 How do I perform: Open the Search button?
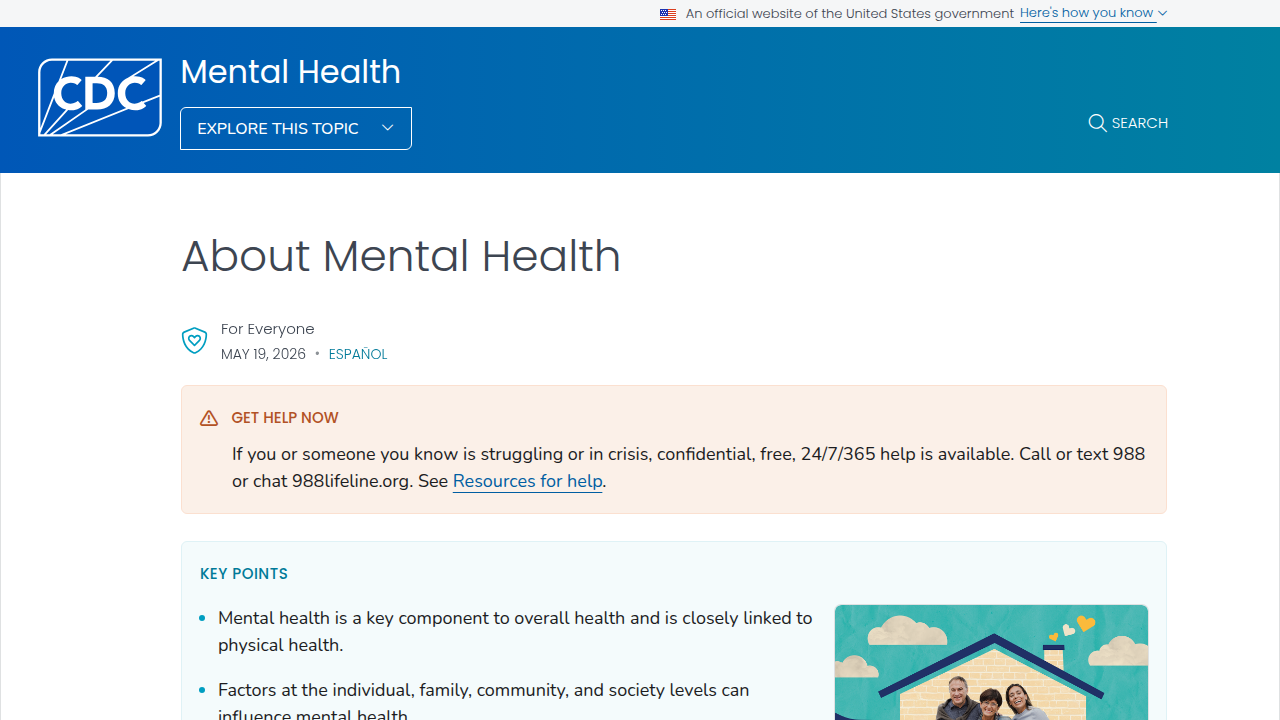tap(1128, 123)
